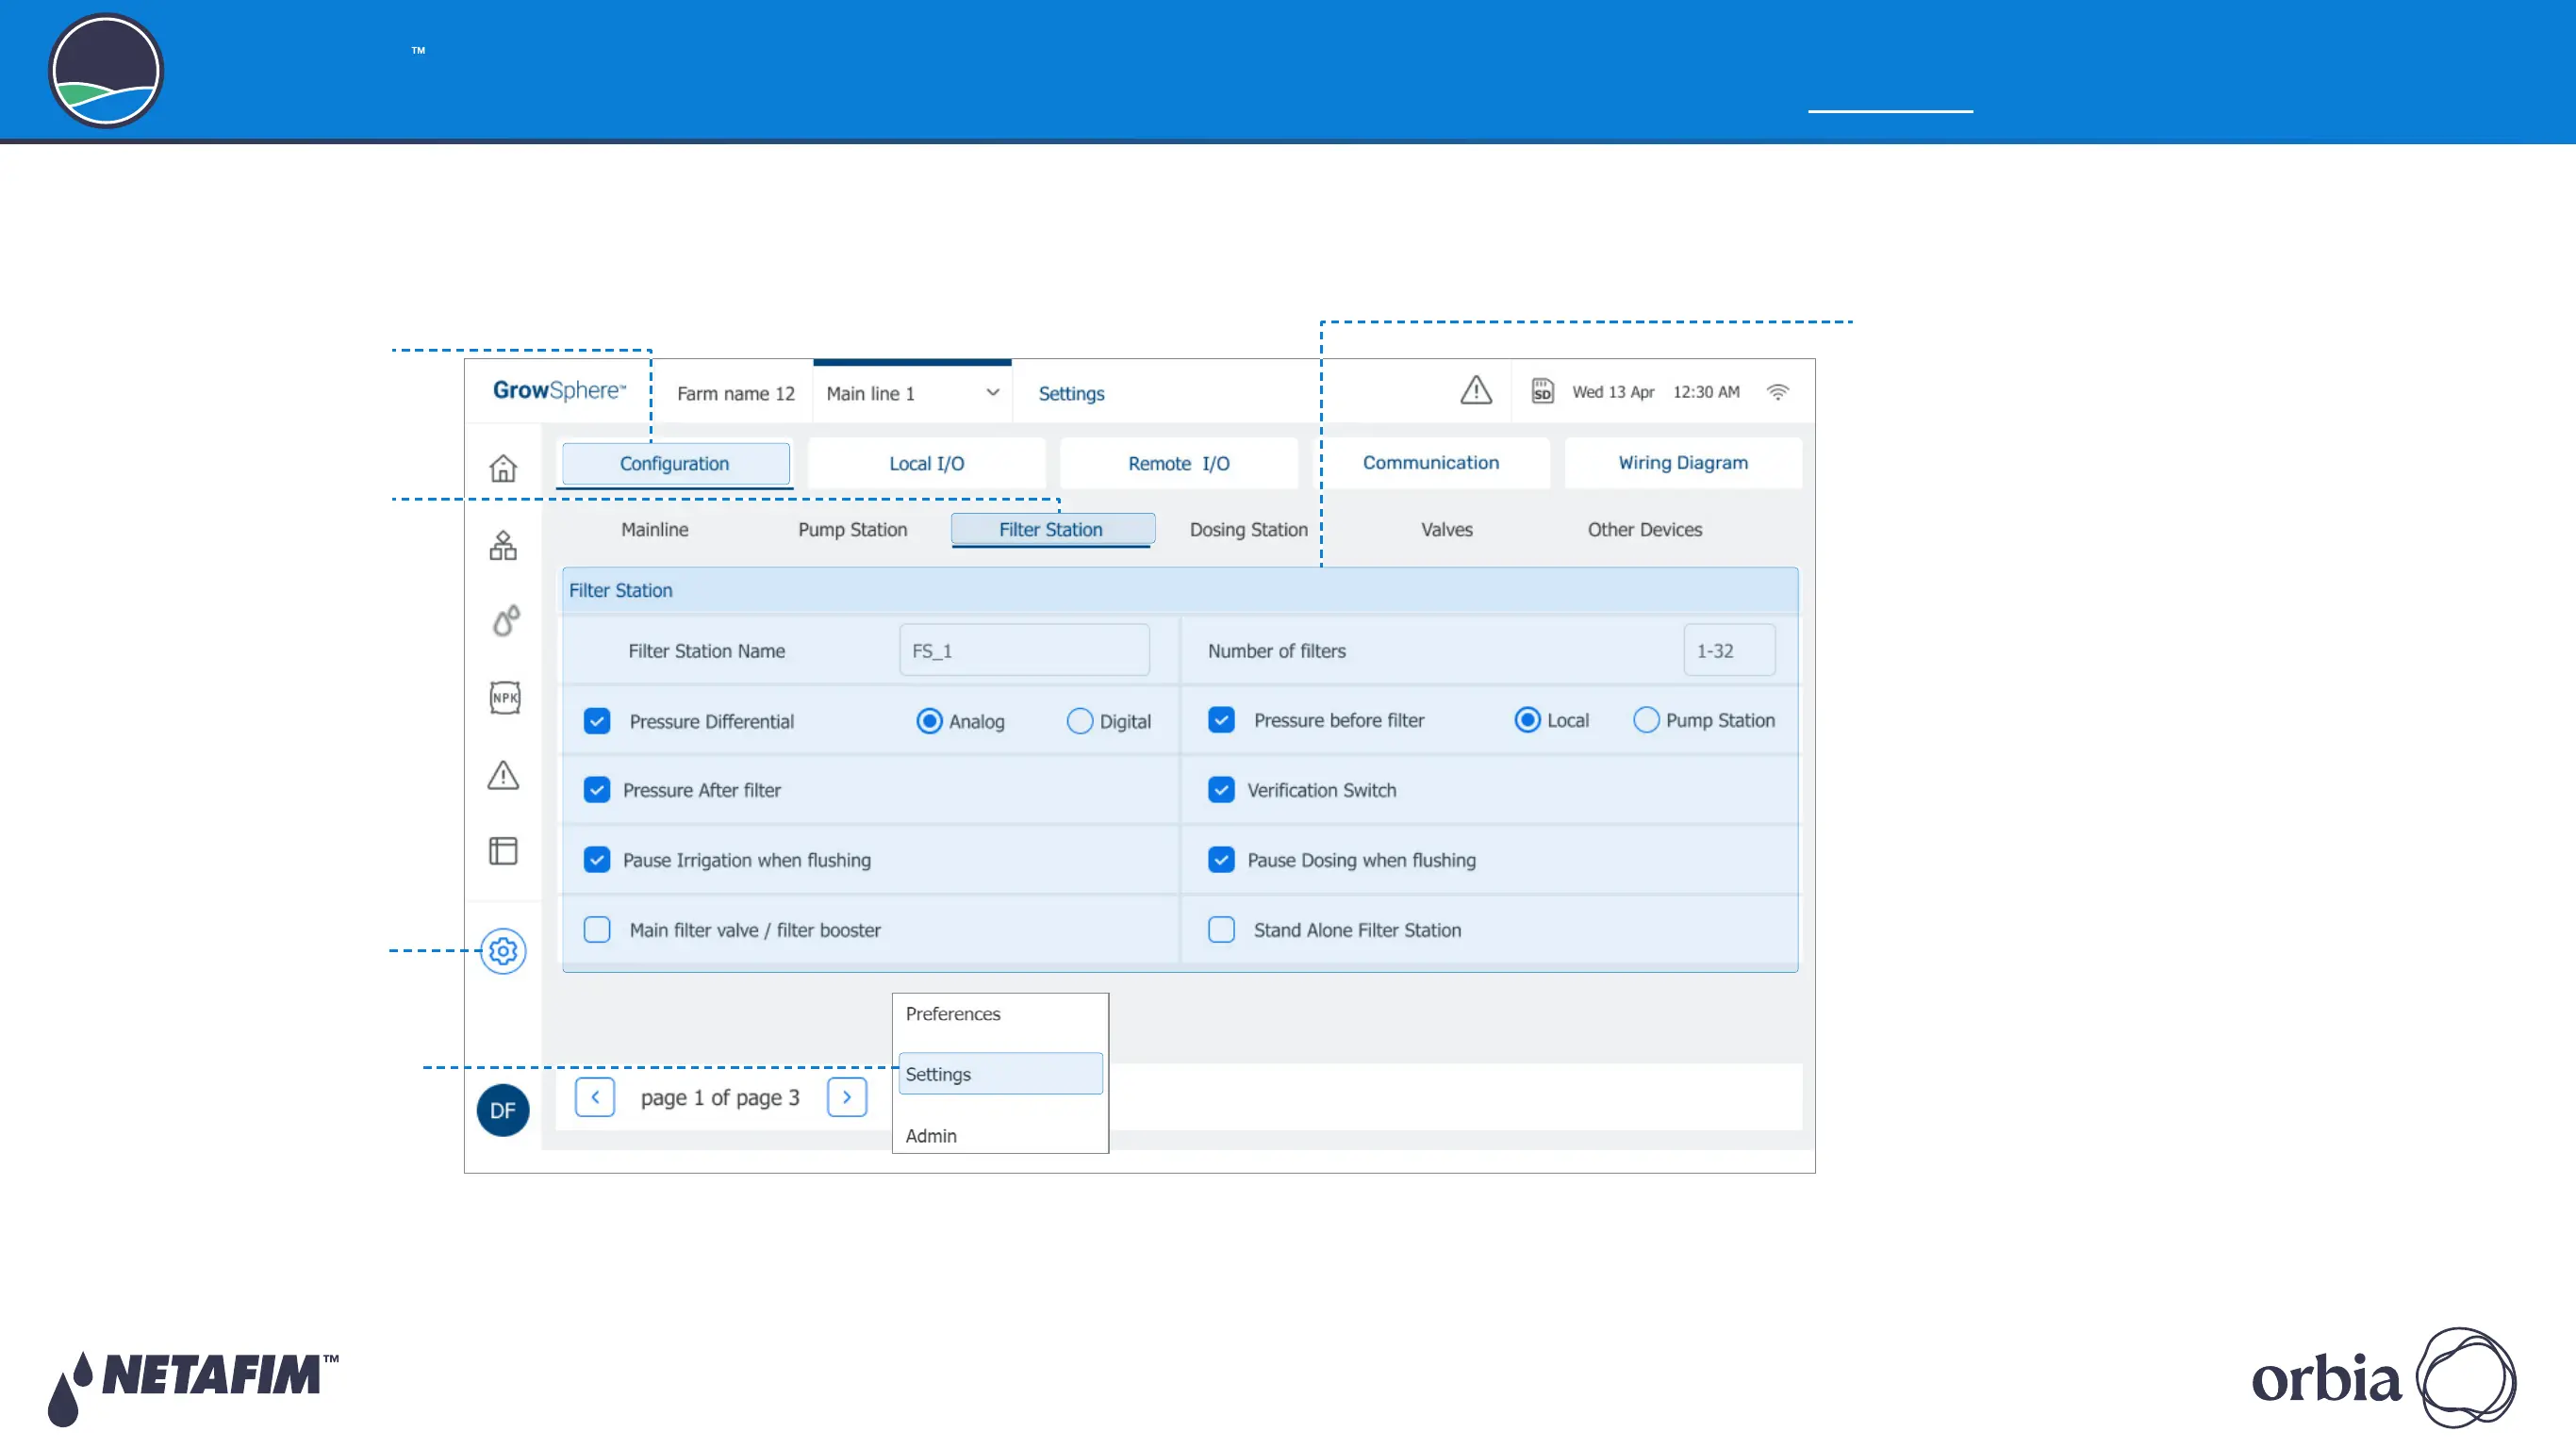
Task: Switch to the Other Devices sub-tab
Action: [x=1645, y=529]
